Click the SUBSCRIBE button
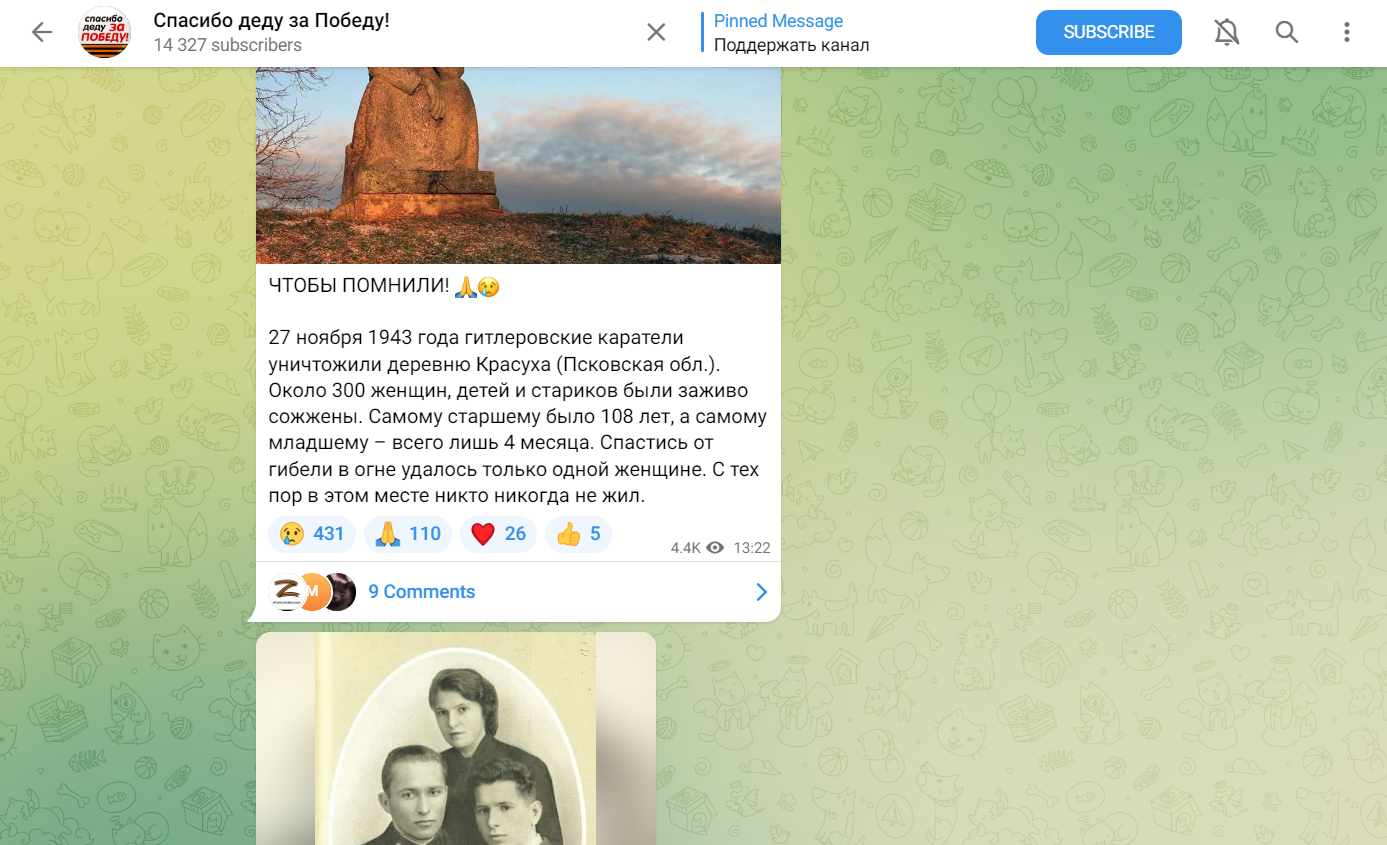 click(x=1109, y=32)
